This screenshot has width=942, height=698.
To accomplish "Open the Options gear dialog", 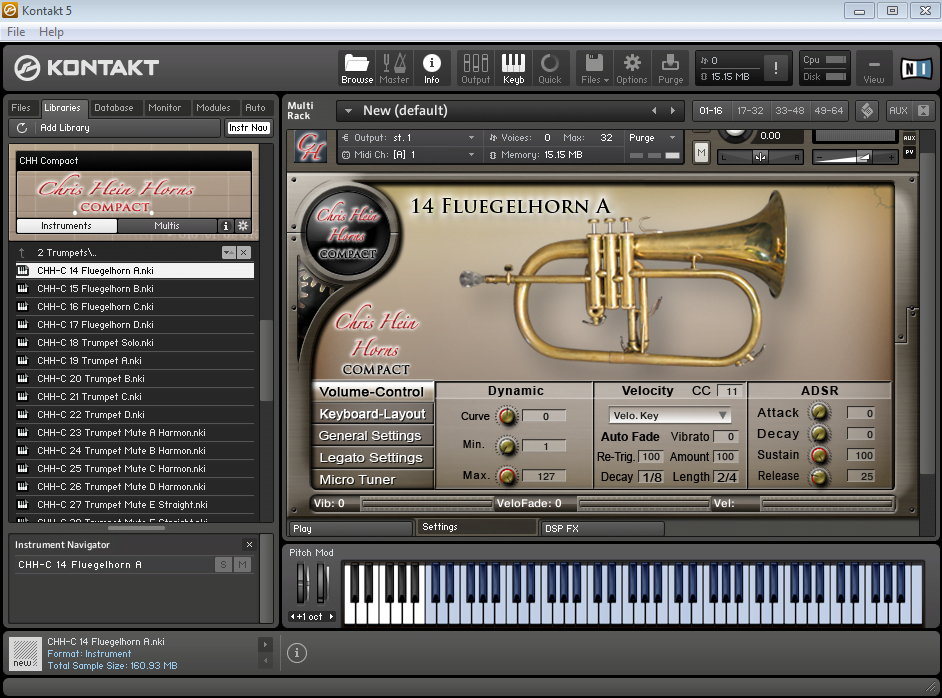I will (631, 68).
